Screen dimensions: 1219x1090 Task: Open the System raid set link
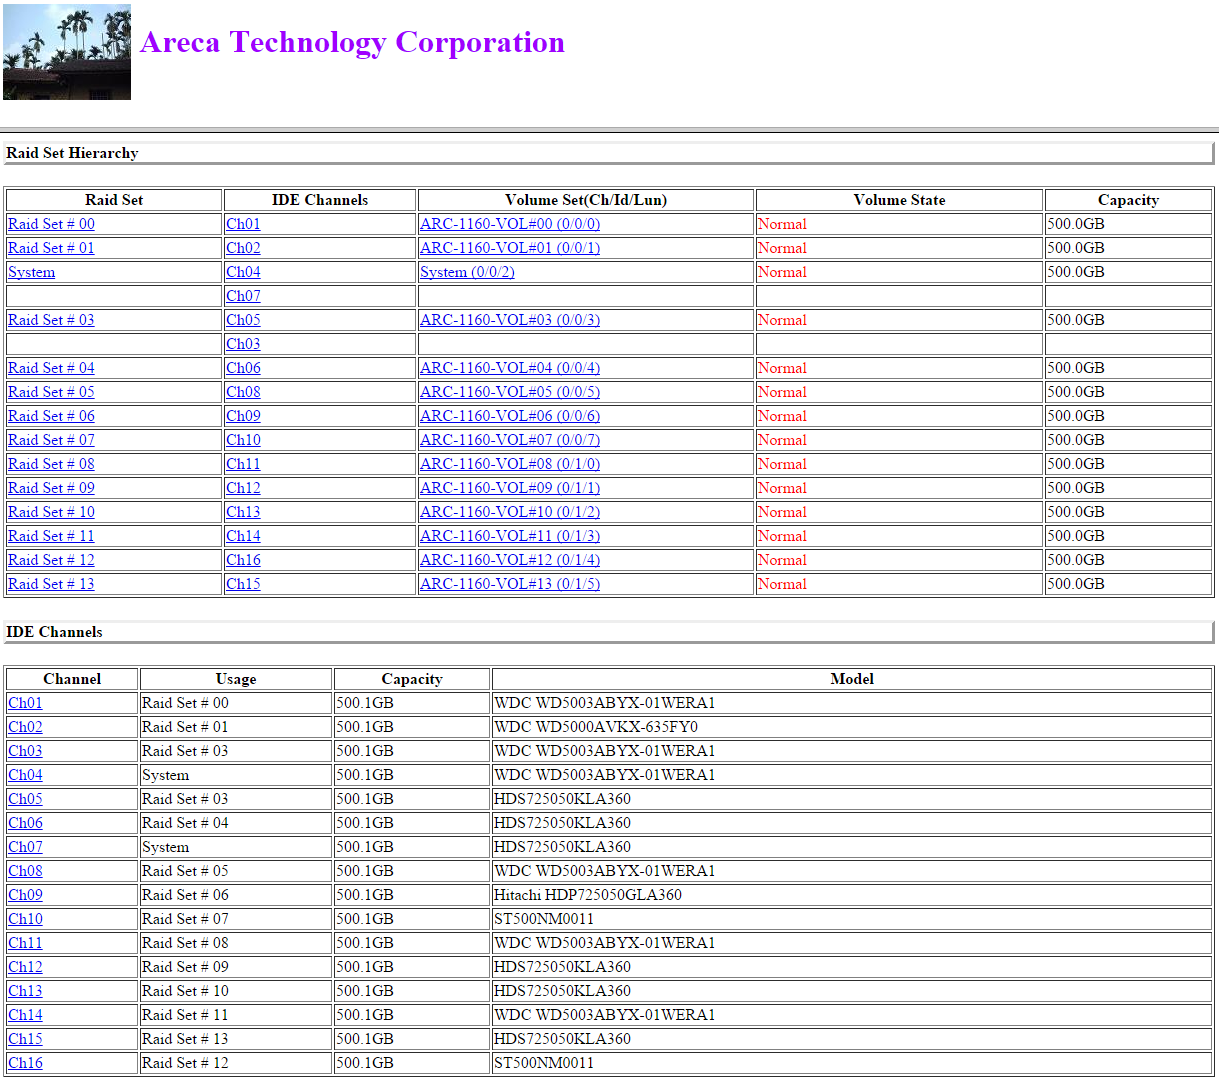click(x=32, y=272)
